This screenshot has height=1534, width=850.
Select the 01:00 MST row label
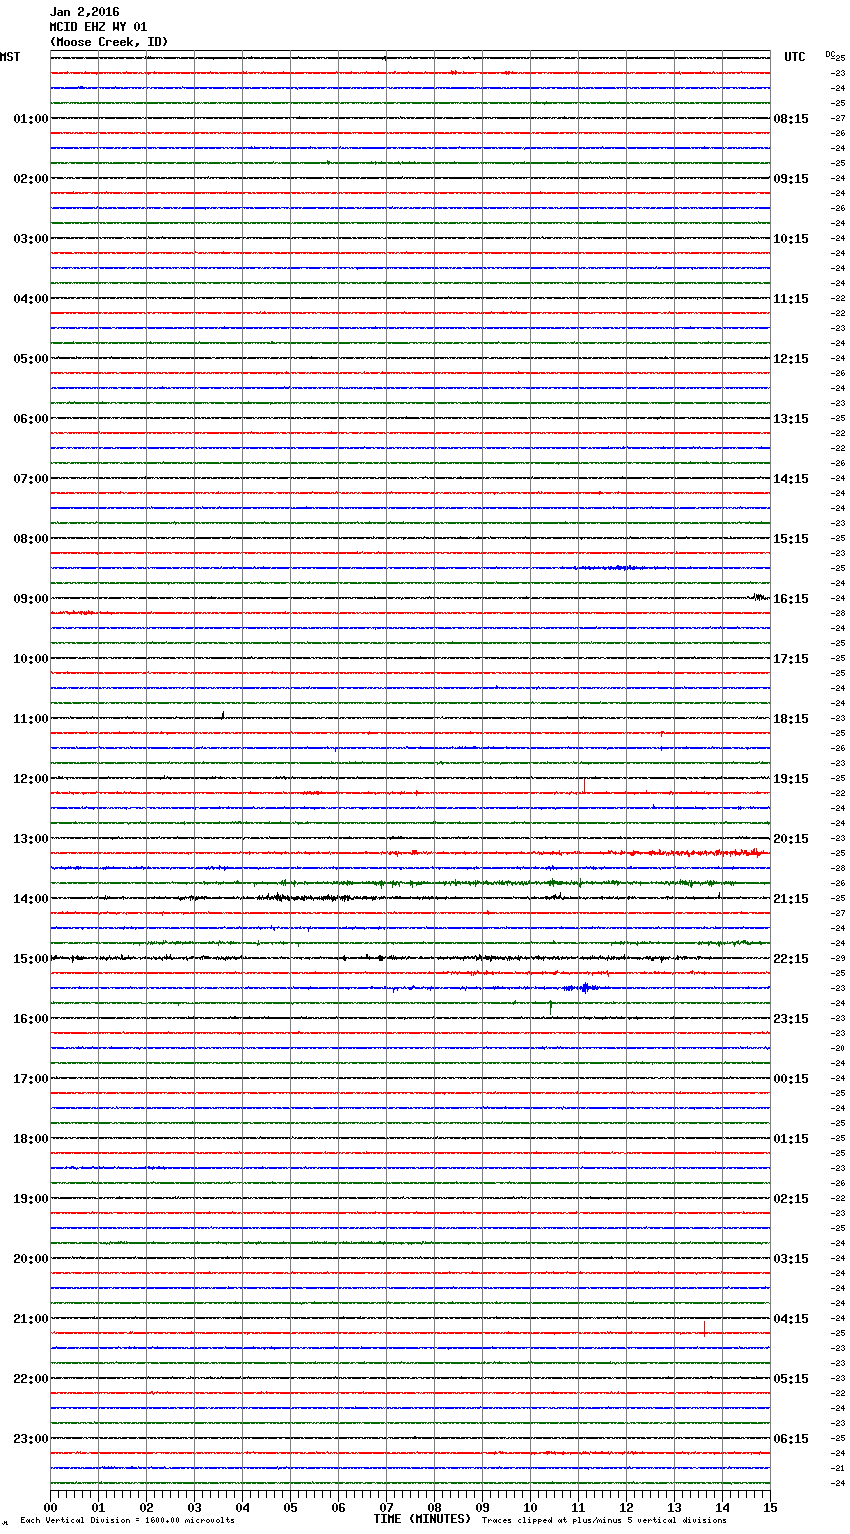click(31, 119)
